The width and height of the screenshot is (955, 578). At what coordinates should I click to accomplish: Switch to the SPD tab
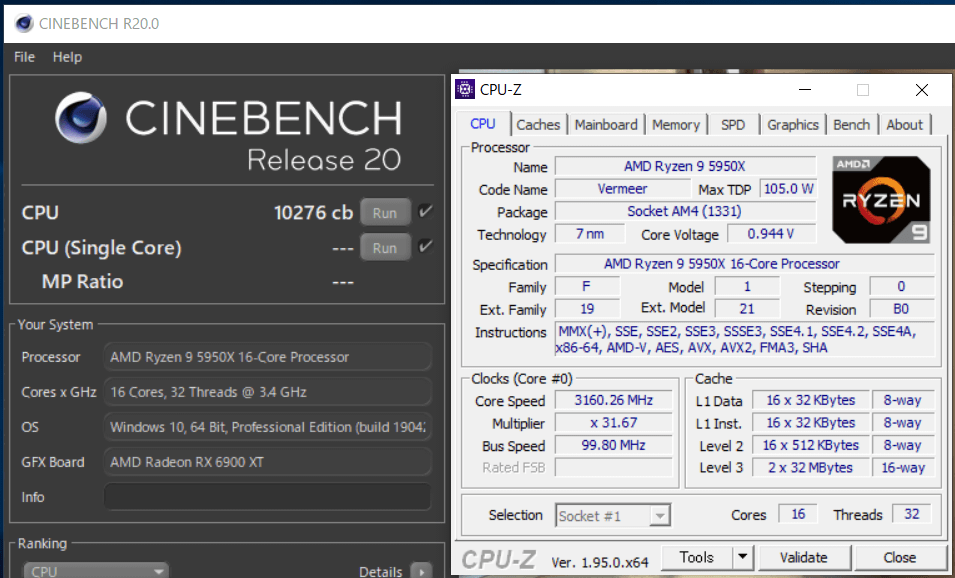click(733, 125)
